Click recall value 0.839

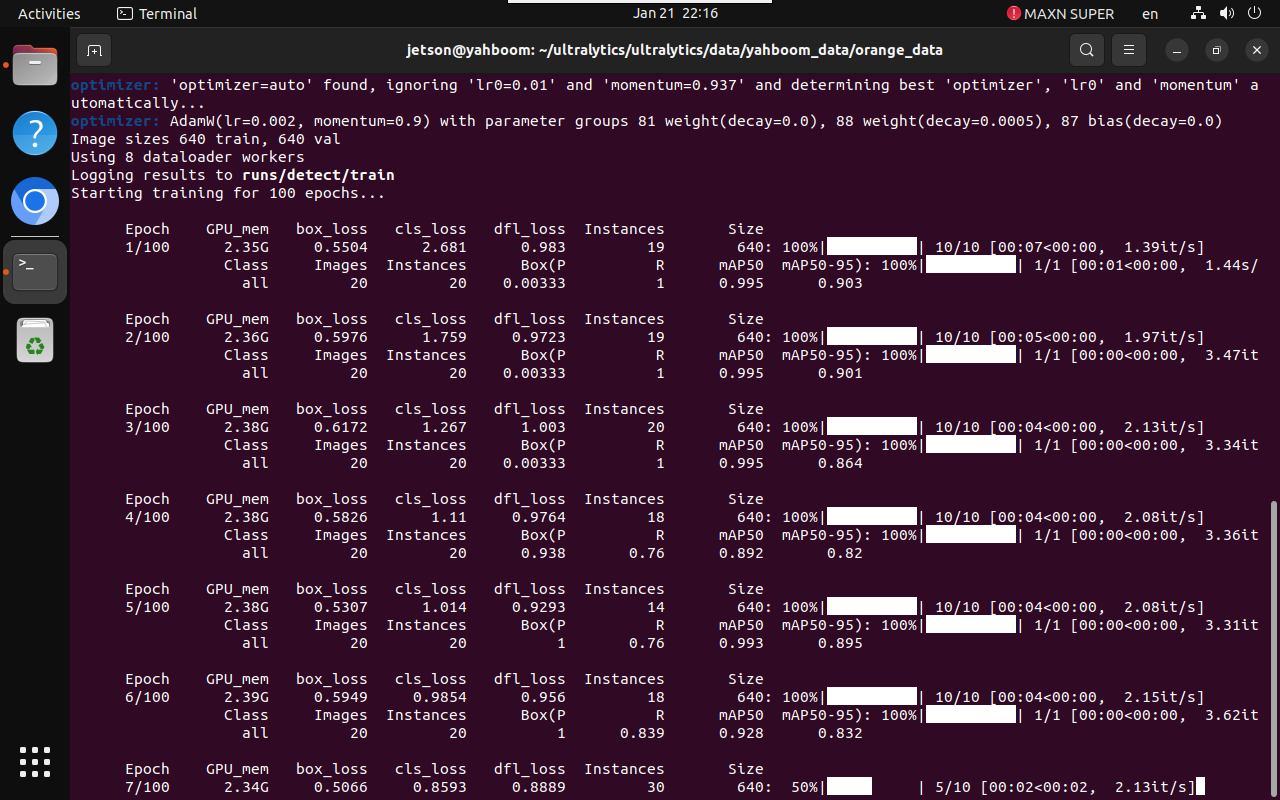(x=642, y=733)
